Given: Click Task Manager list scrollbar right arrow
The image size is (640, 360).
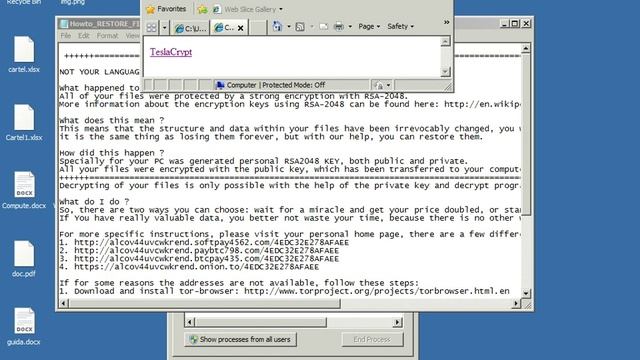Looking at the screenshot, I should [x=398, y=322].
